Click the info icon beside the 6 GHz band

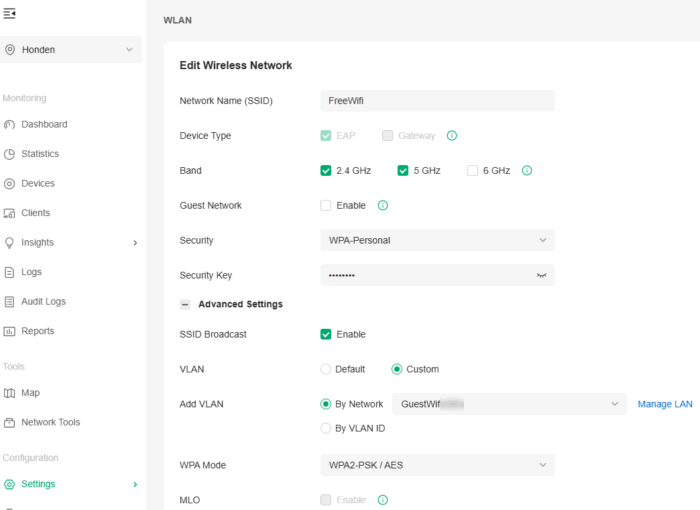(x=527, y=171)
